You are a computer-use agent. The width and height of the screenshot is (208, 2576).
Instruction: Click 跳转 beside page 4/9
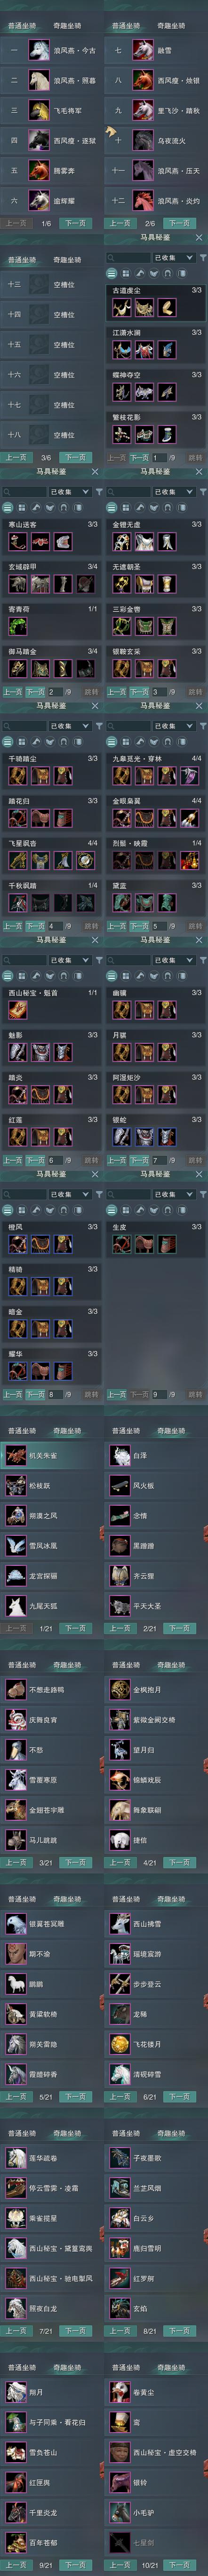coord(91,926)
